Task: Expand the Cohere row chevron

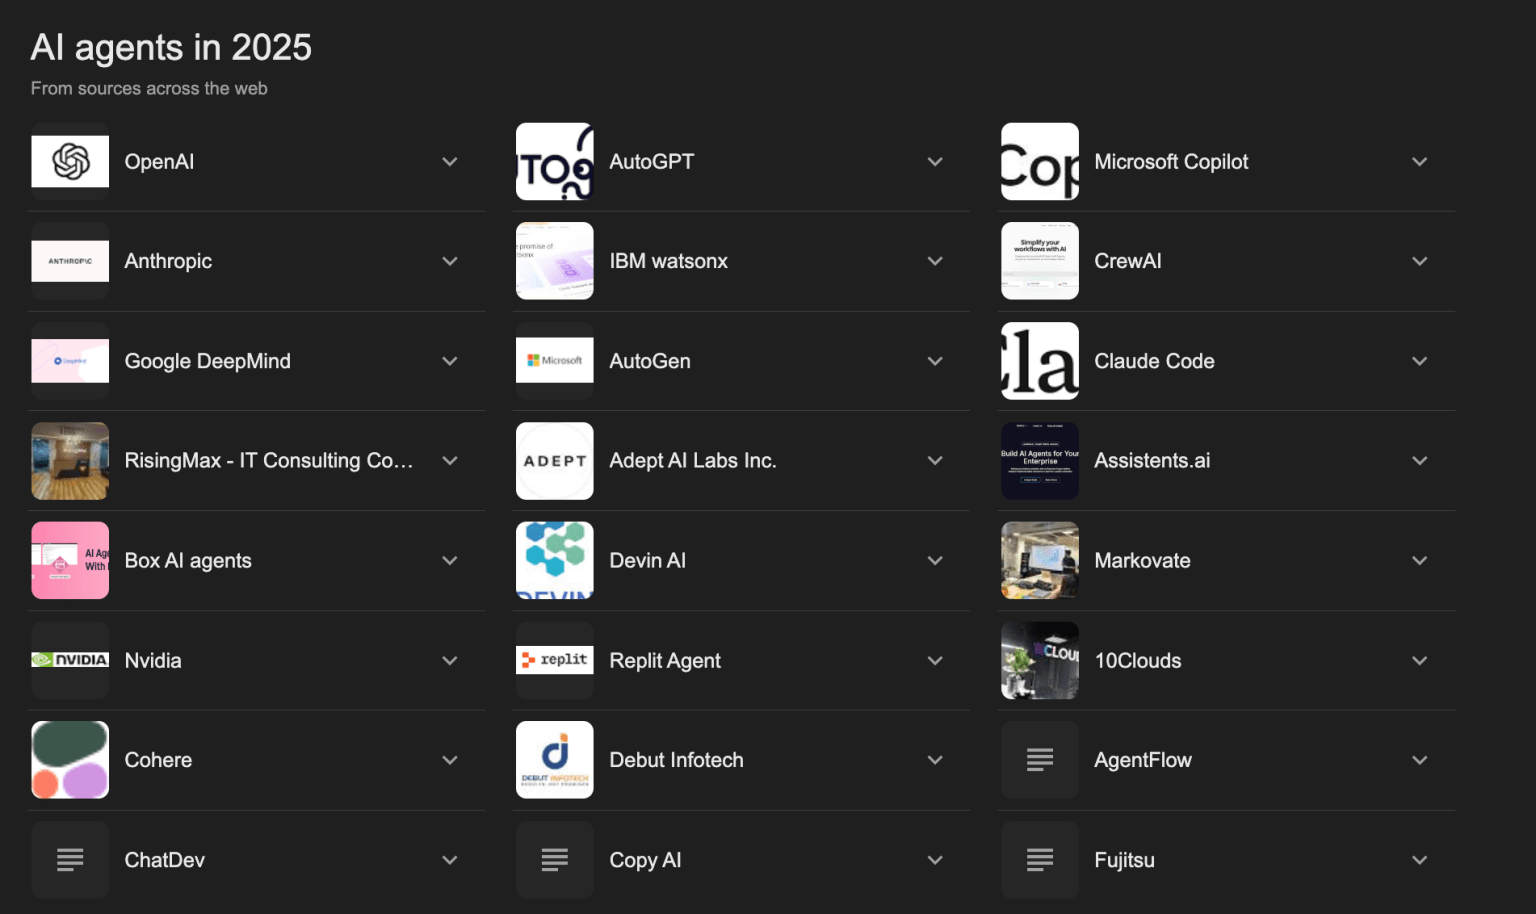Action: 450,760
